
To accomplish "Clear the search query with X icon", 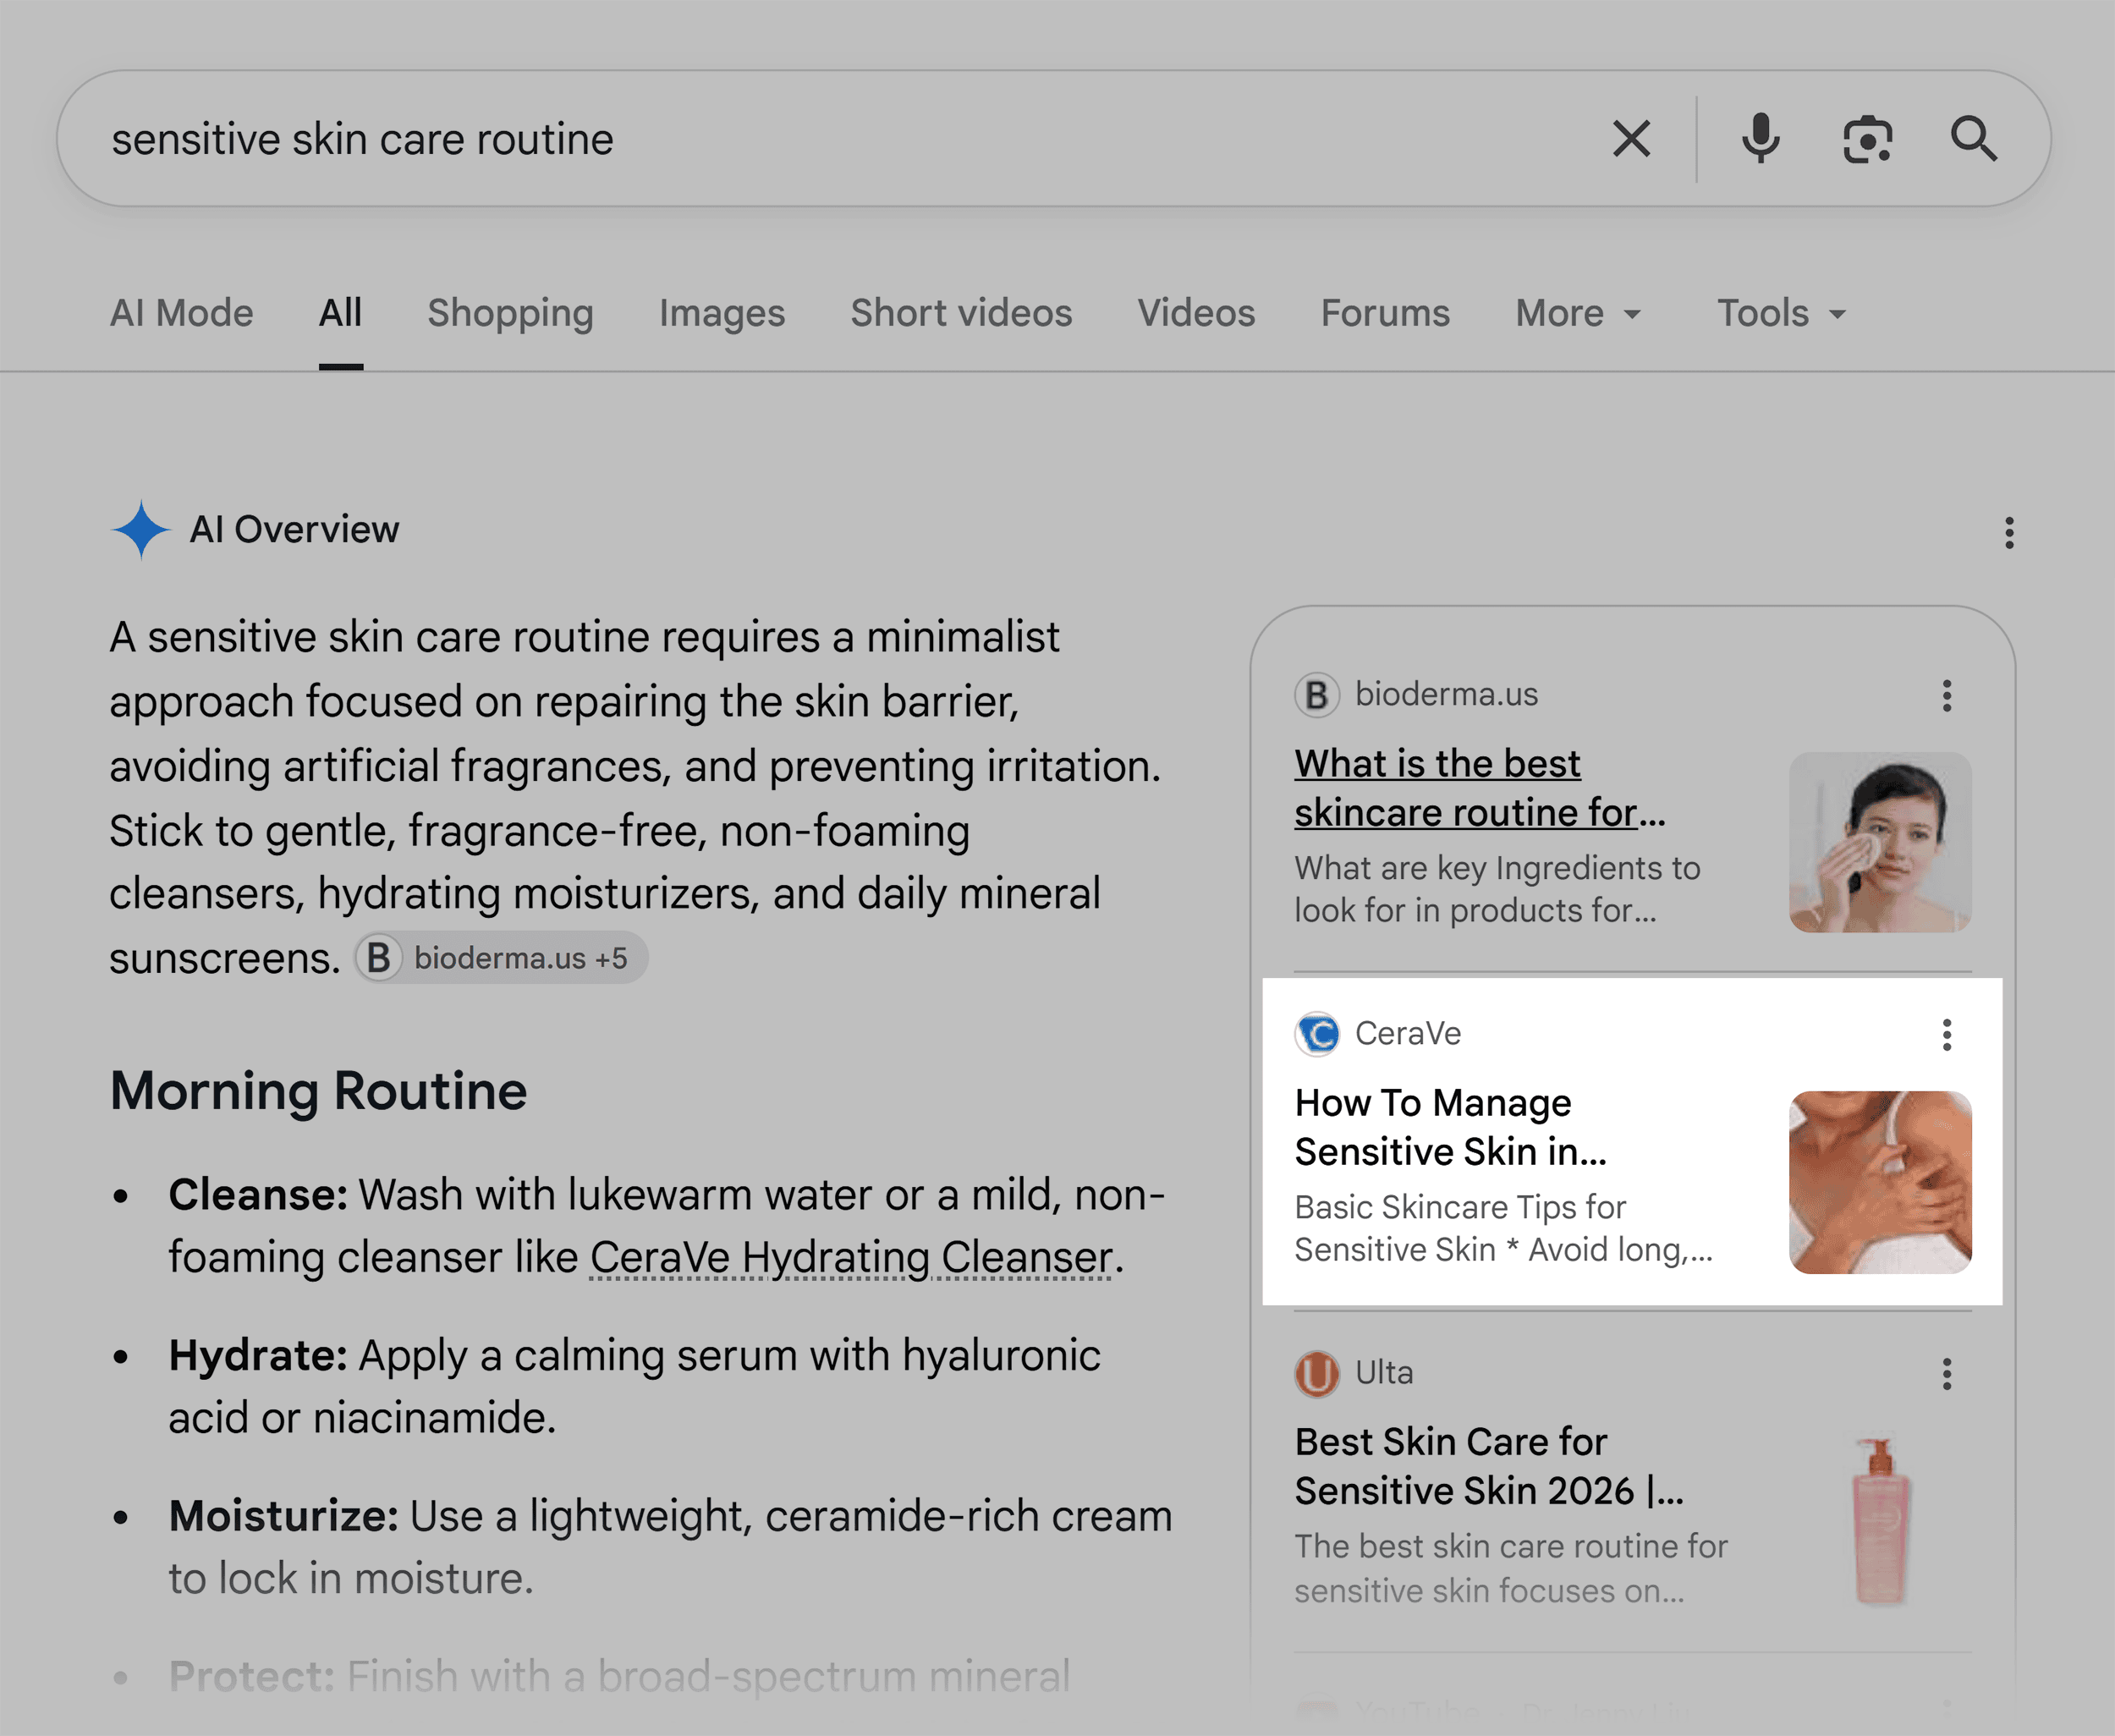I will click(x=1631, y=139).
